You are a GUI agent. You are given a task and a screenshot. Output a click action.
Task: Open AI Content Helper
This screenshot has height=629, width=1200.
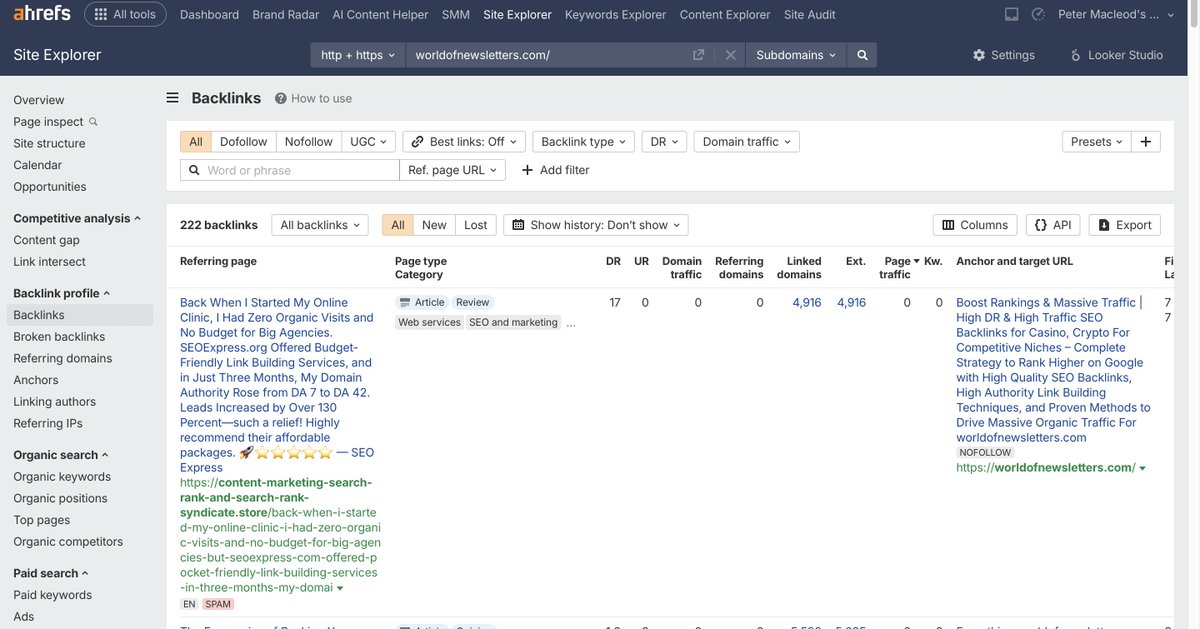click(x=380, y=14)
